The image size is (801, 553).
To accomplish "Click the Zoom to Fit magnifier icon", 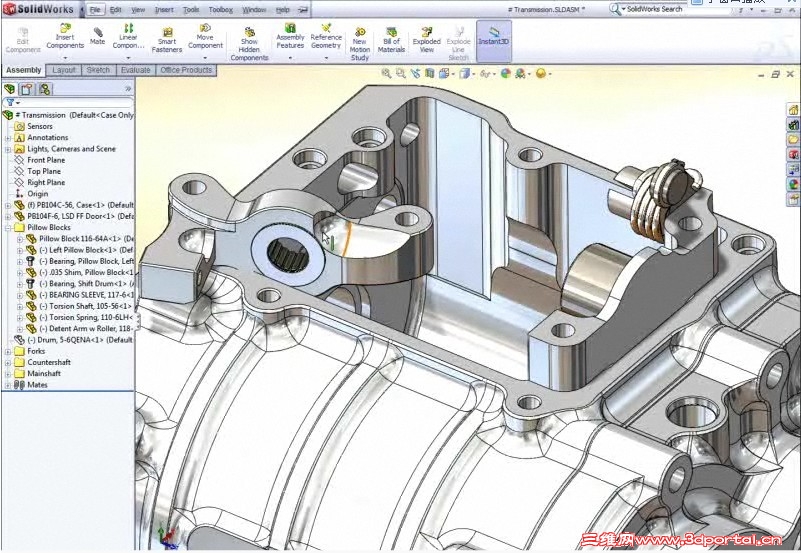I will pos(386,74).
